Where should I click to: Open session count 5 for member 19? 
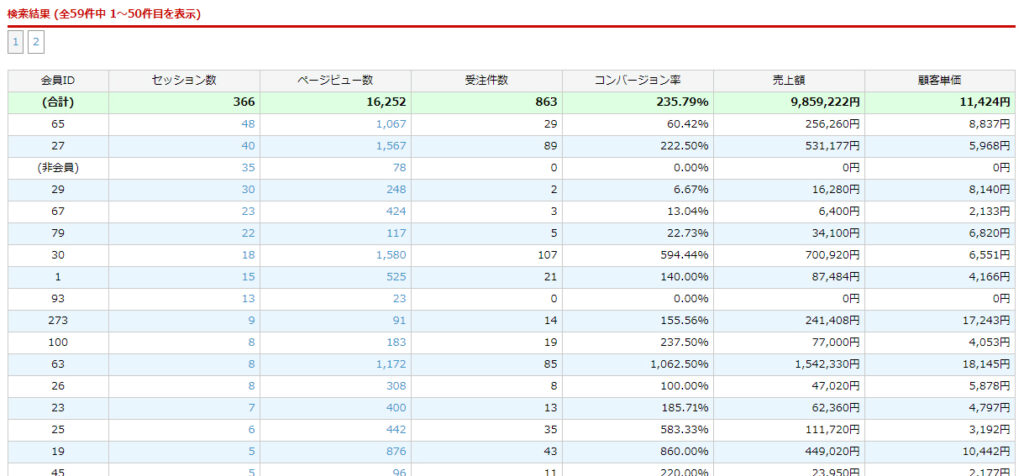pos(251,451)
